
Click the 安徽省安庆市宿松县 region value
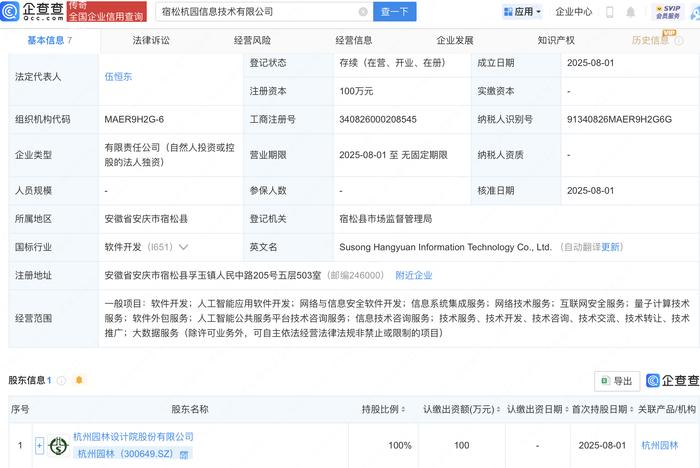tap(146, 219)
